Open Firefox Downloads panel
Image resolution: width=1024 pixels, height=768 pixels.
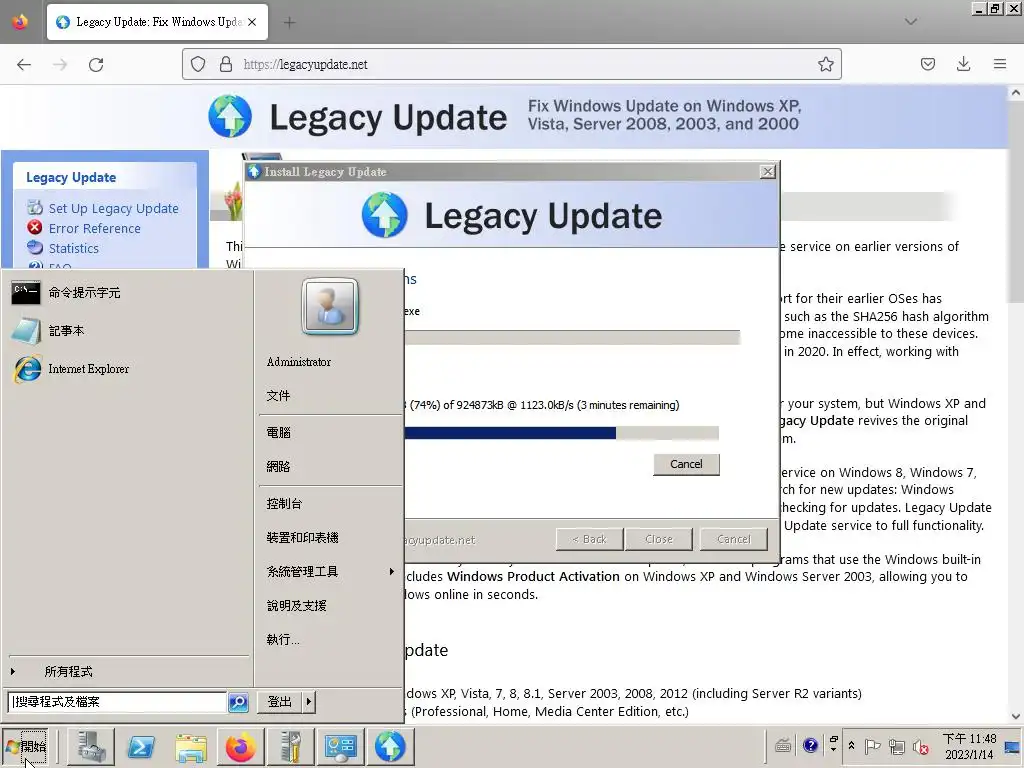963,64
